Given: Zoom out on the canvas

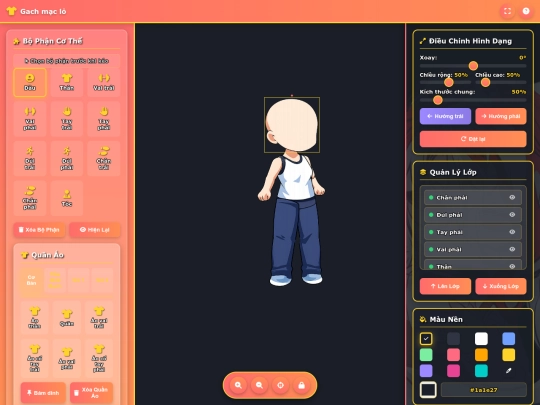Looking at the screenshot, I should click(259, 385).
